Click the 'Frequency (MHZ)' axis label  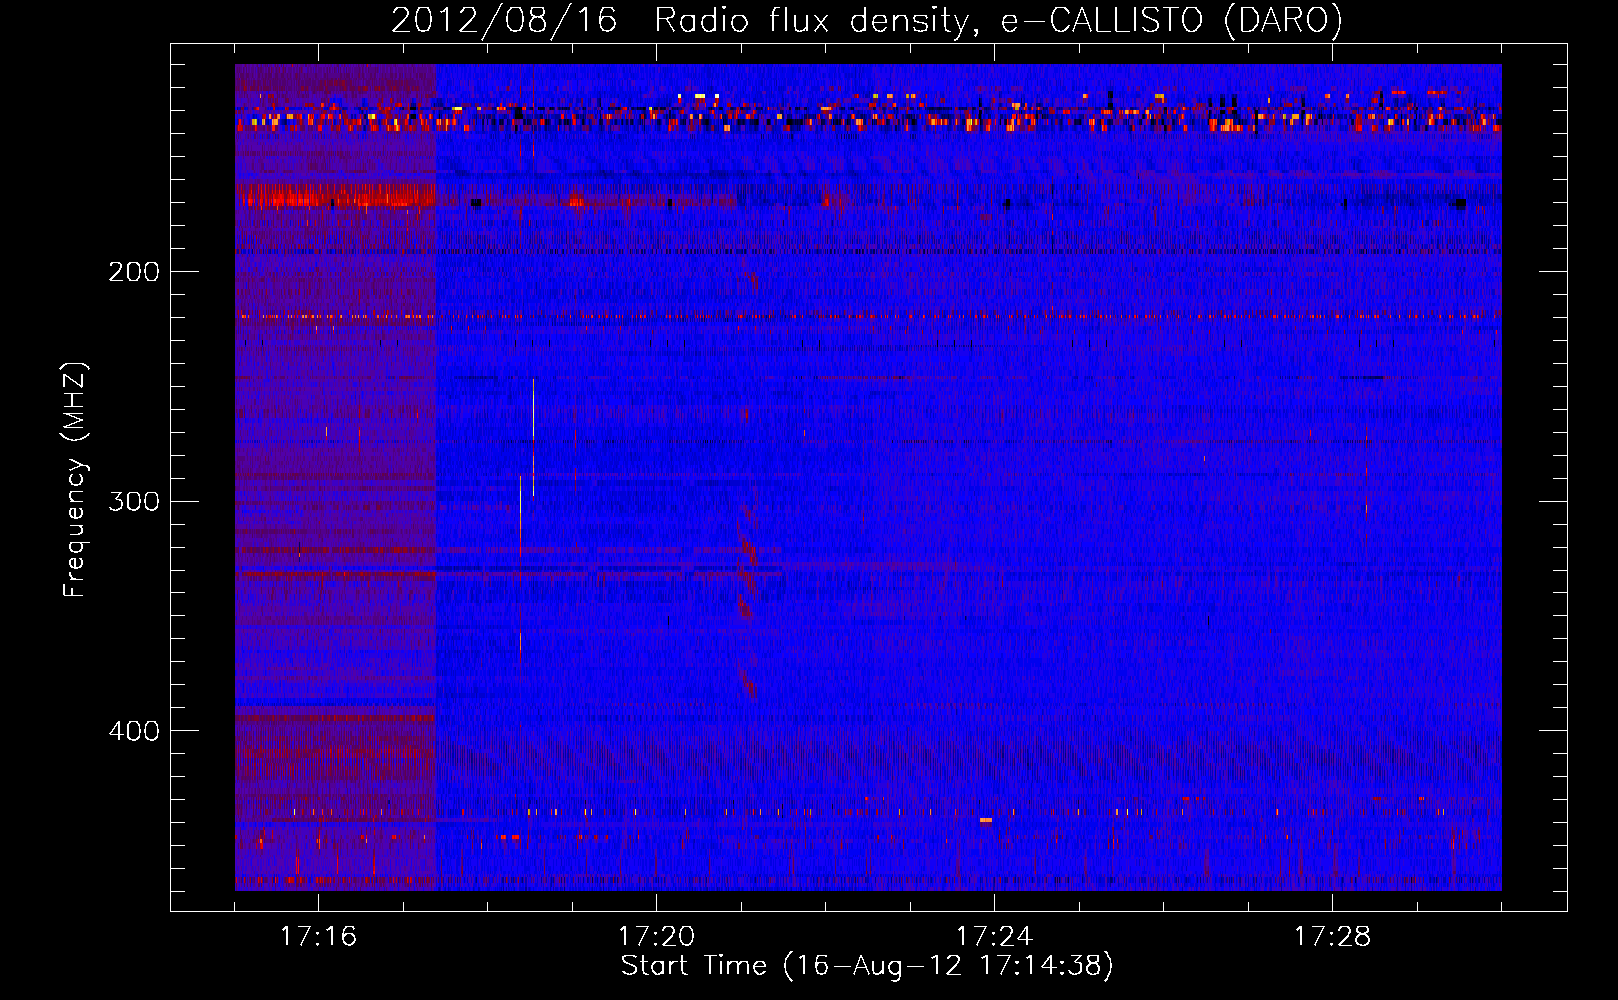[75, 480]
